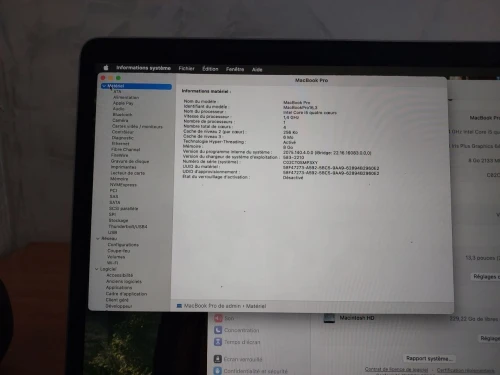Select Anciens logiciels under Logiciel

tap(124, 281)
